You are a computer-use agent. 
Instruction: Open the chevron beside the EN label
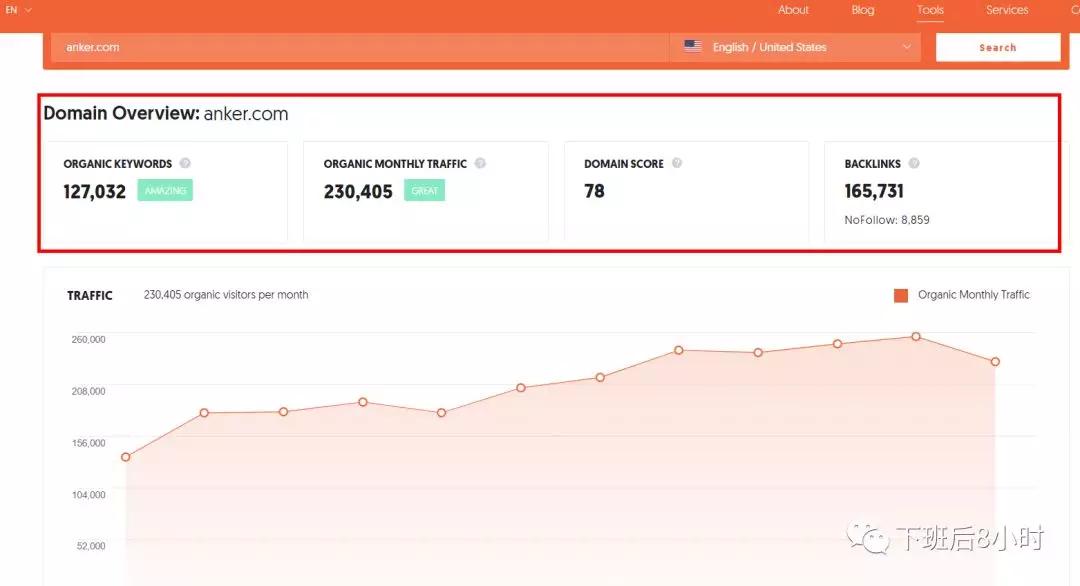(26, 9)
